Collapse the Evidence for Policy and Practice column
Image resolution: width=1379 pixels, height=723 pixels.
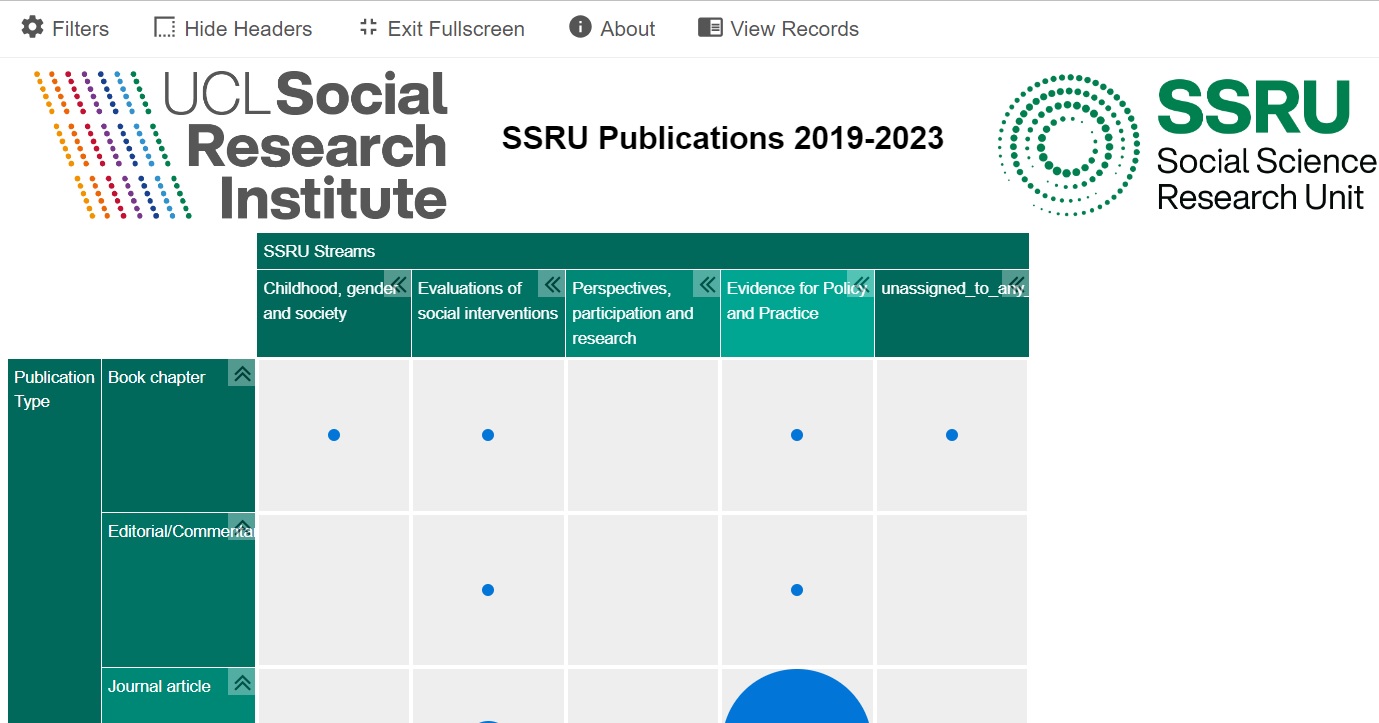(860, 284)
